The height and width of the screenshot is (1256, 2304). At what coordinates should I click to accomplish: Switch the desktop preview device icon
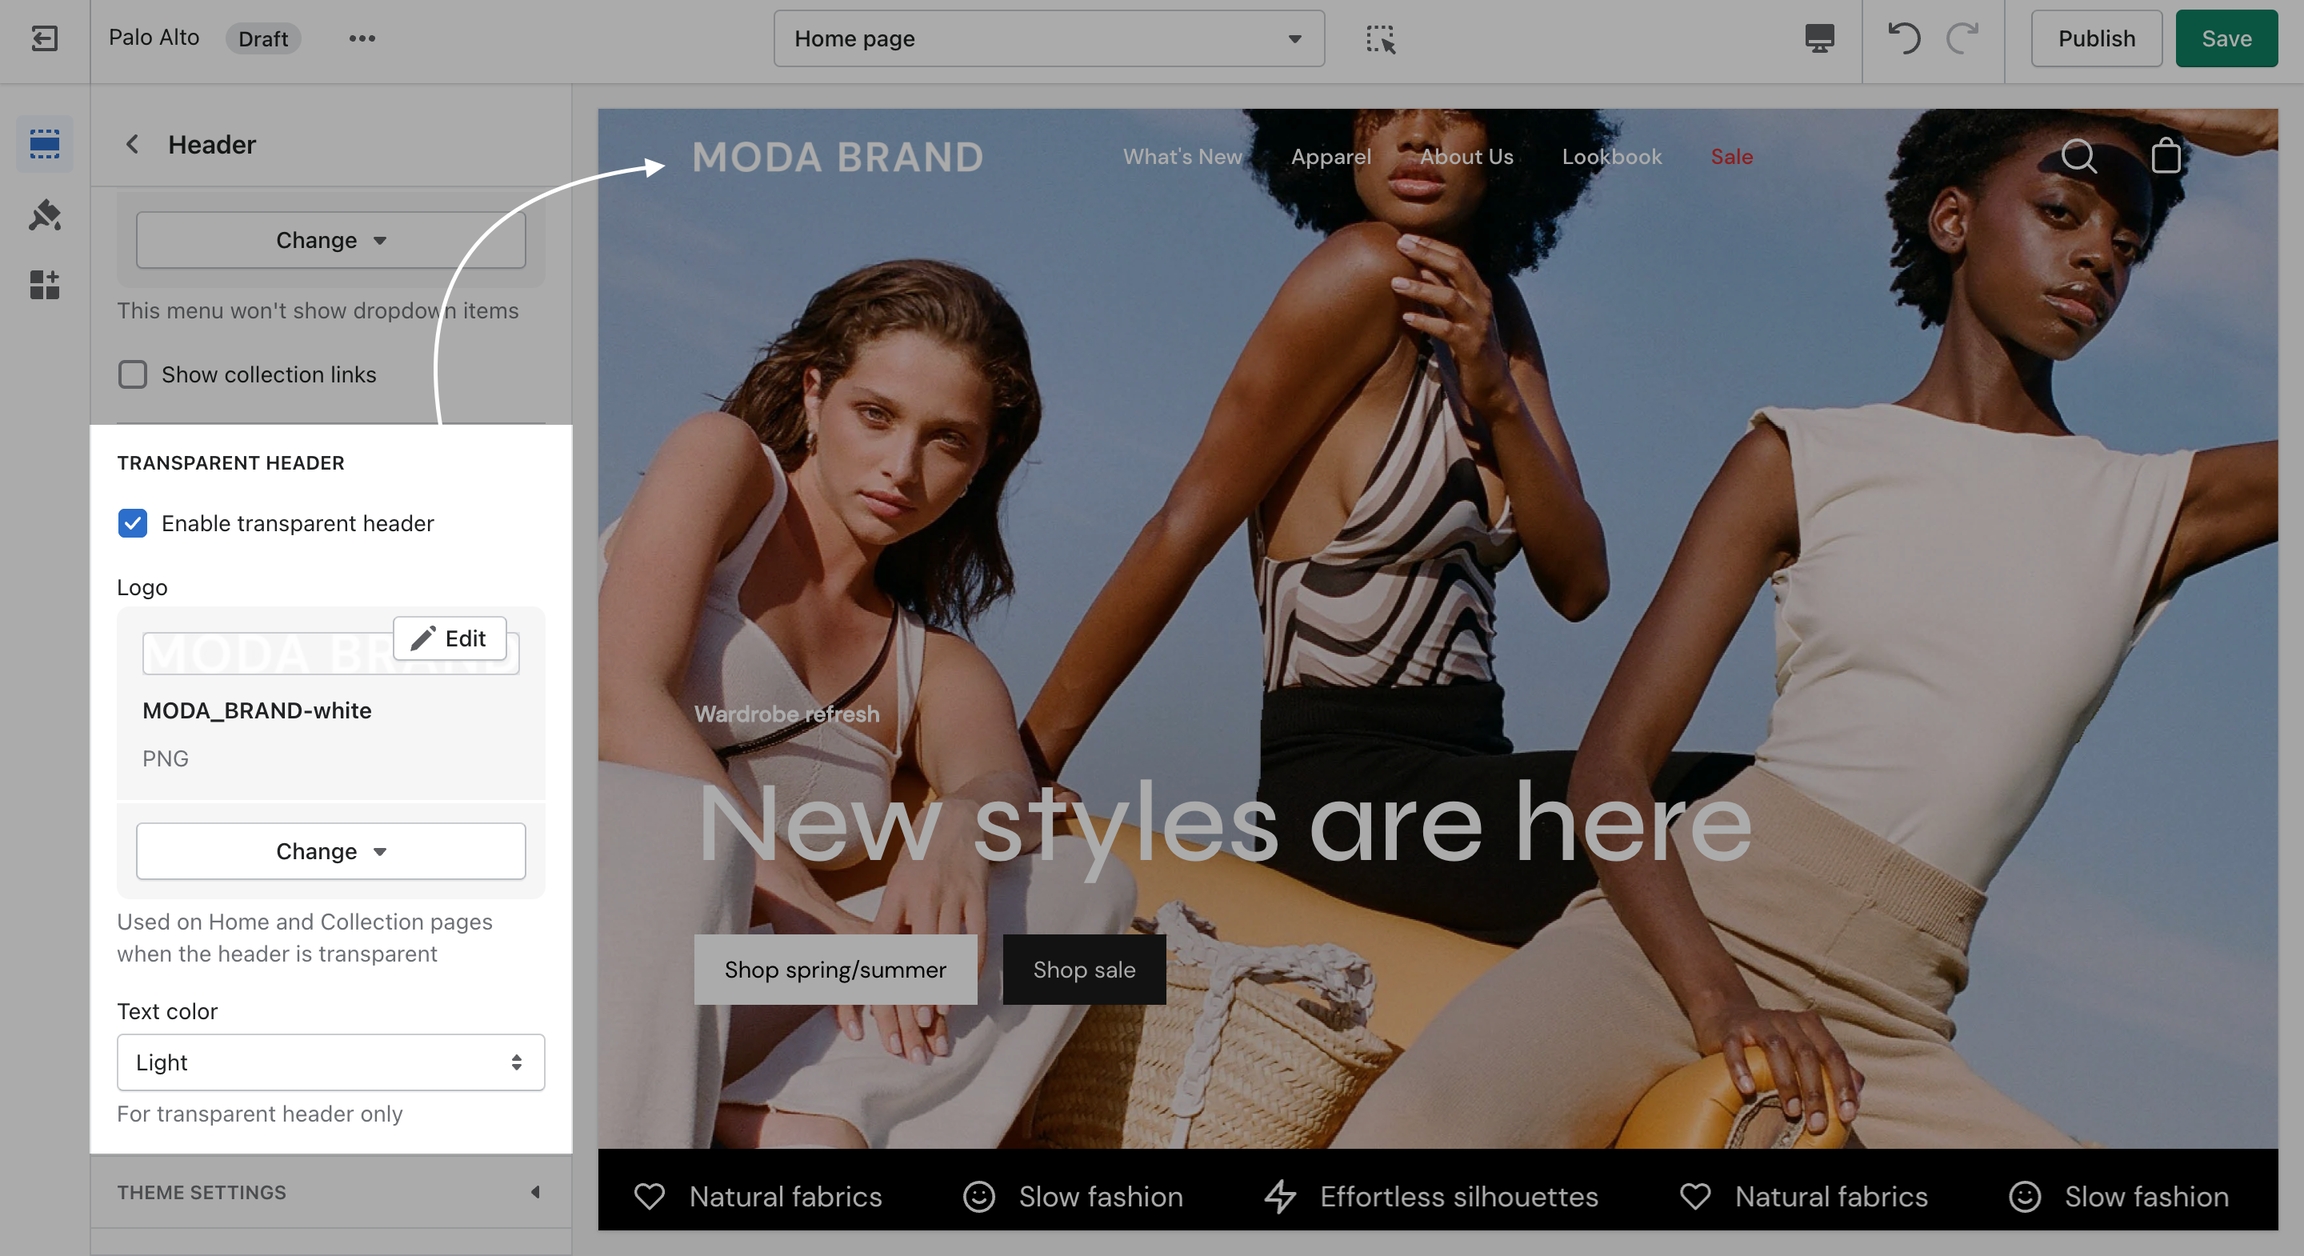1819,39
